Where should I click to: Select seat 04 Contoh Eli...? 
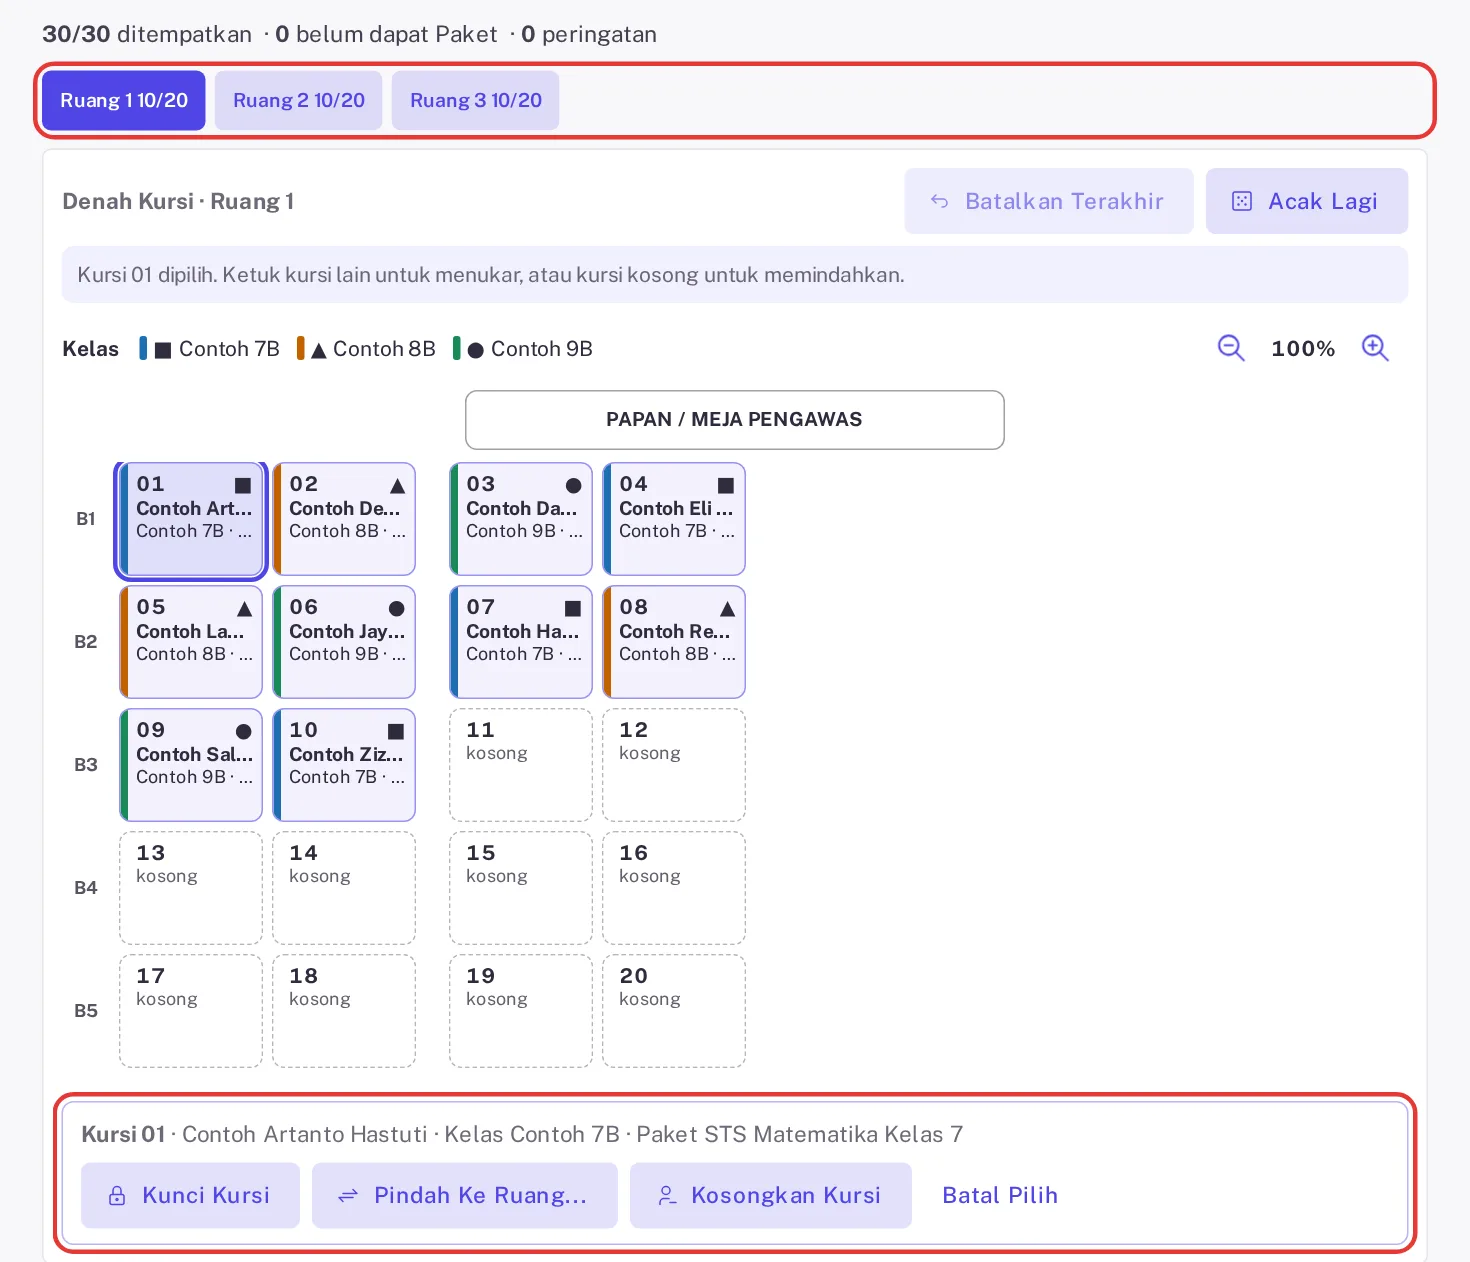pos(674,519)
